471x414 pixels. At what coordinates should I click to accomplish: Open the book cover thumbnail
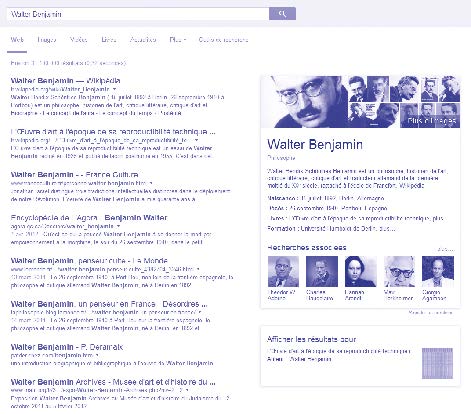pyautogui.click(x=437, y=363)
